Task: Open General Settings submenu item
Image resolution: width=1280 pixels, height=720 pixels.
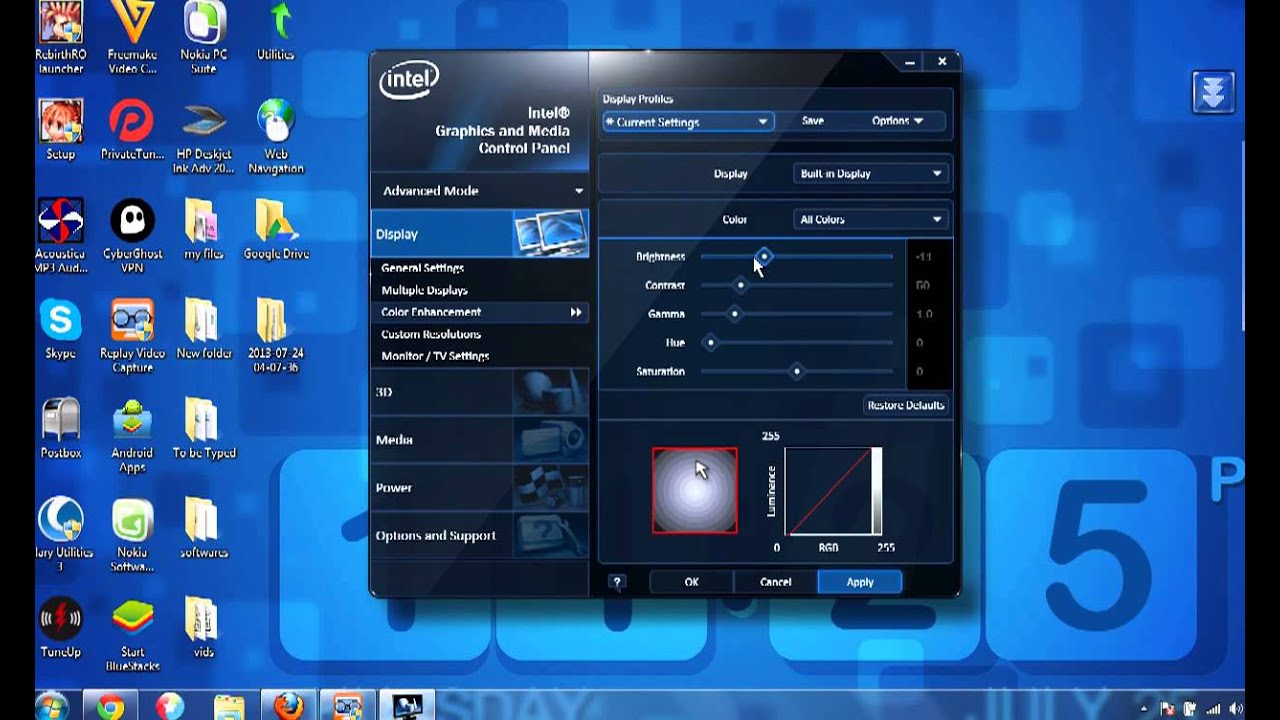Action: click(x=422, y=268)
